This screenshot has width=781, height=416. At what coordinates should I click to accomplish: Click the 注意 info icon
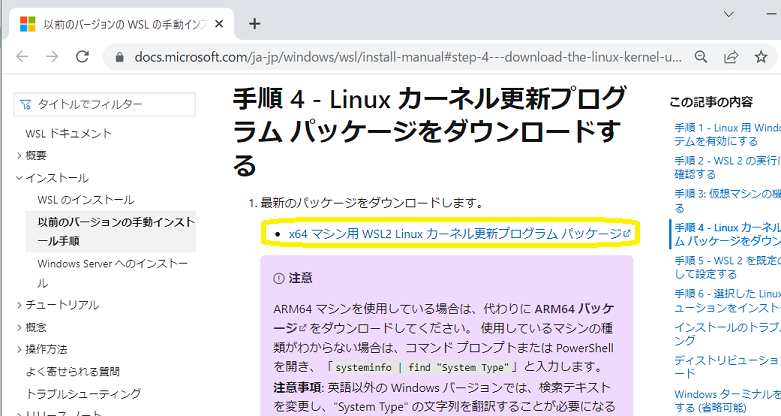click(x=278, y=278)
